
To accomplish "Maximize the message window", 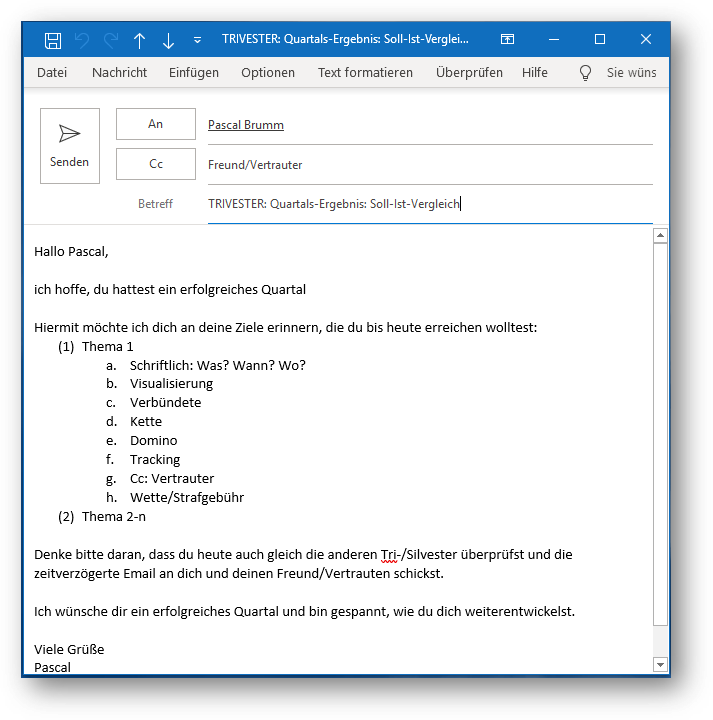I will (600, 39).
